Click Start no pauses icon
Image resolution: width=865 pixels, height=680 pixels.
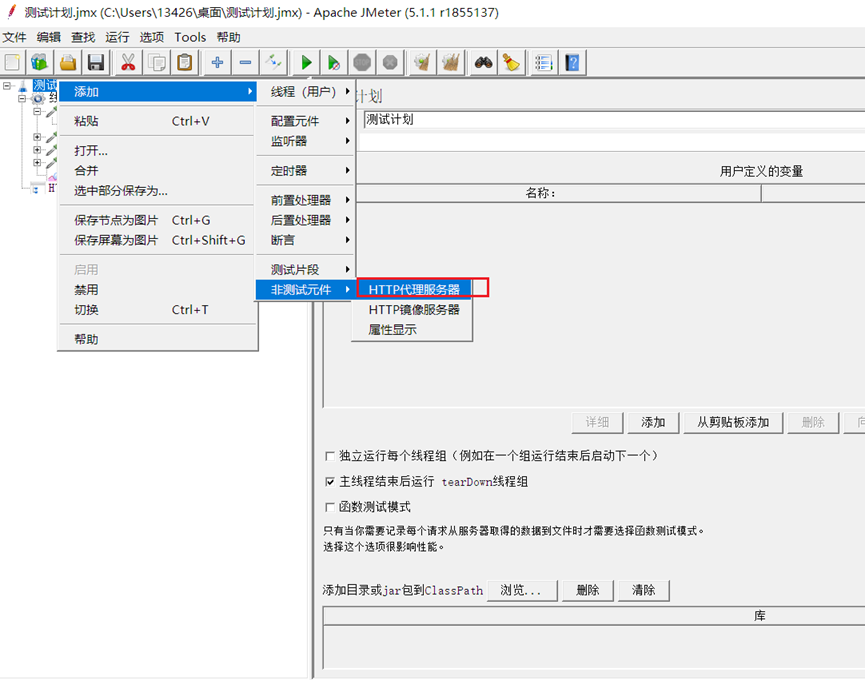tap(334, 62)
